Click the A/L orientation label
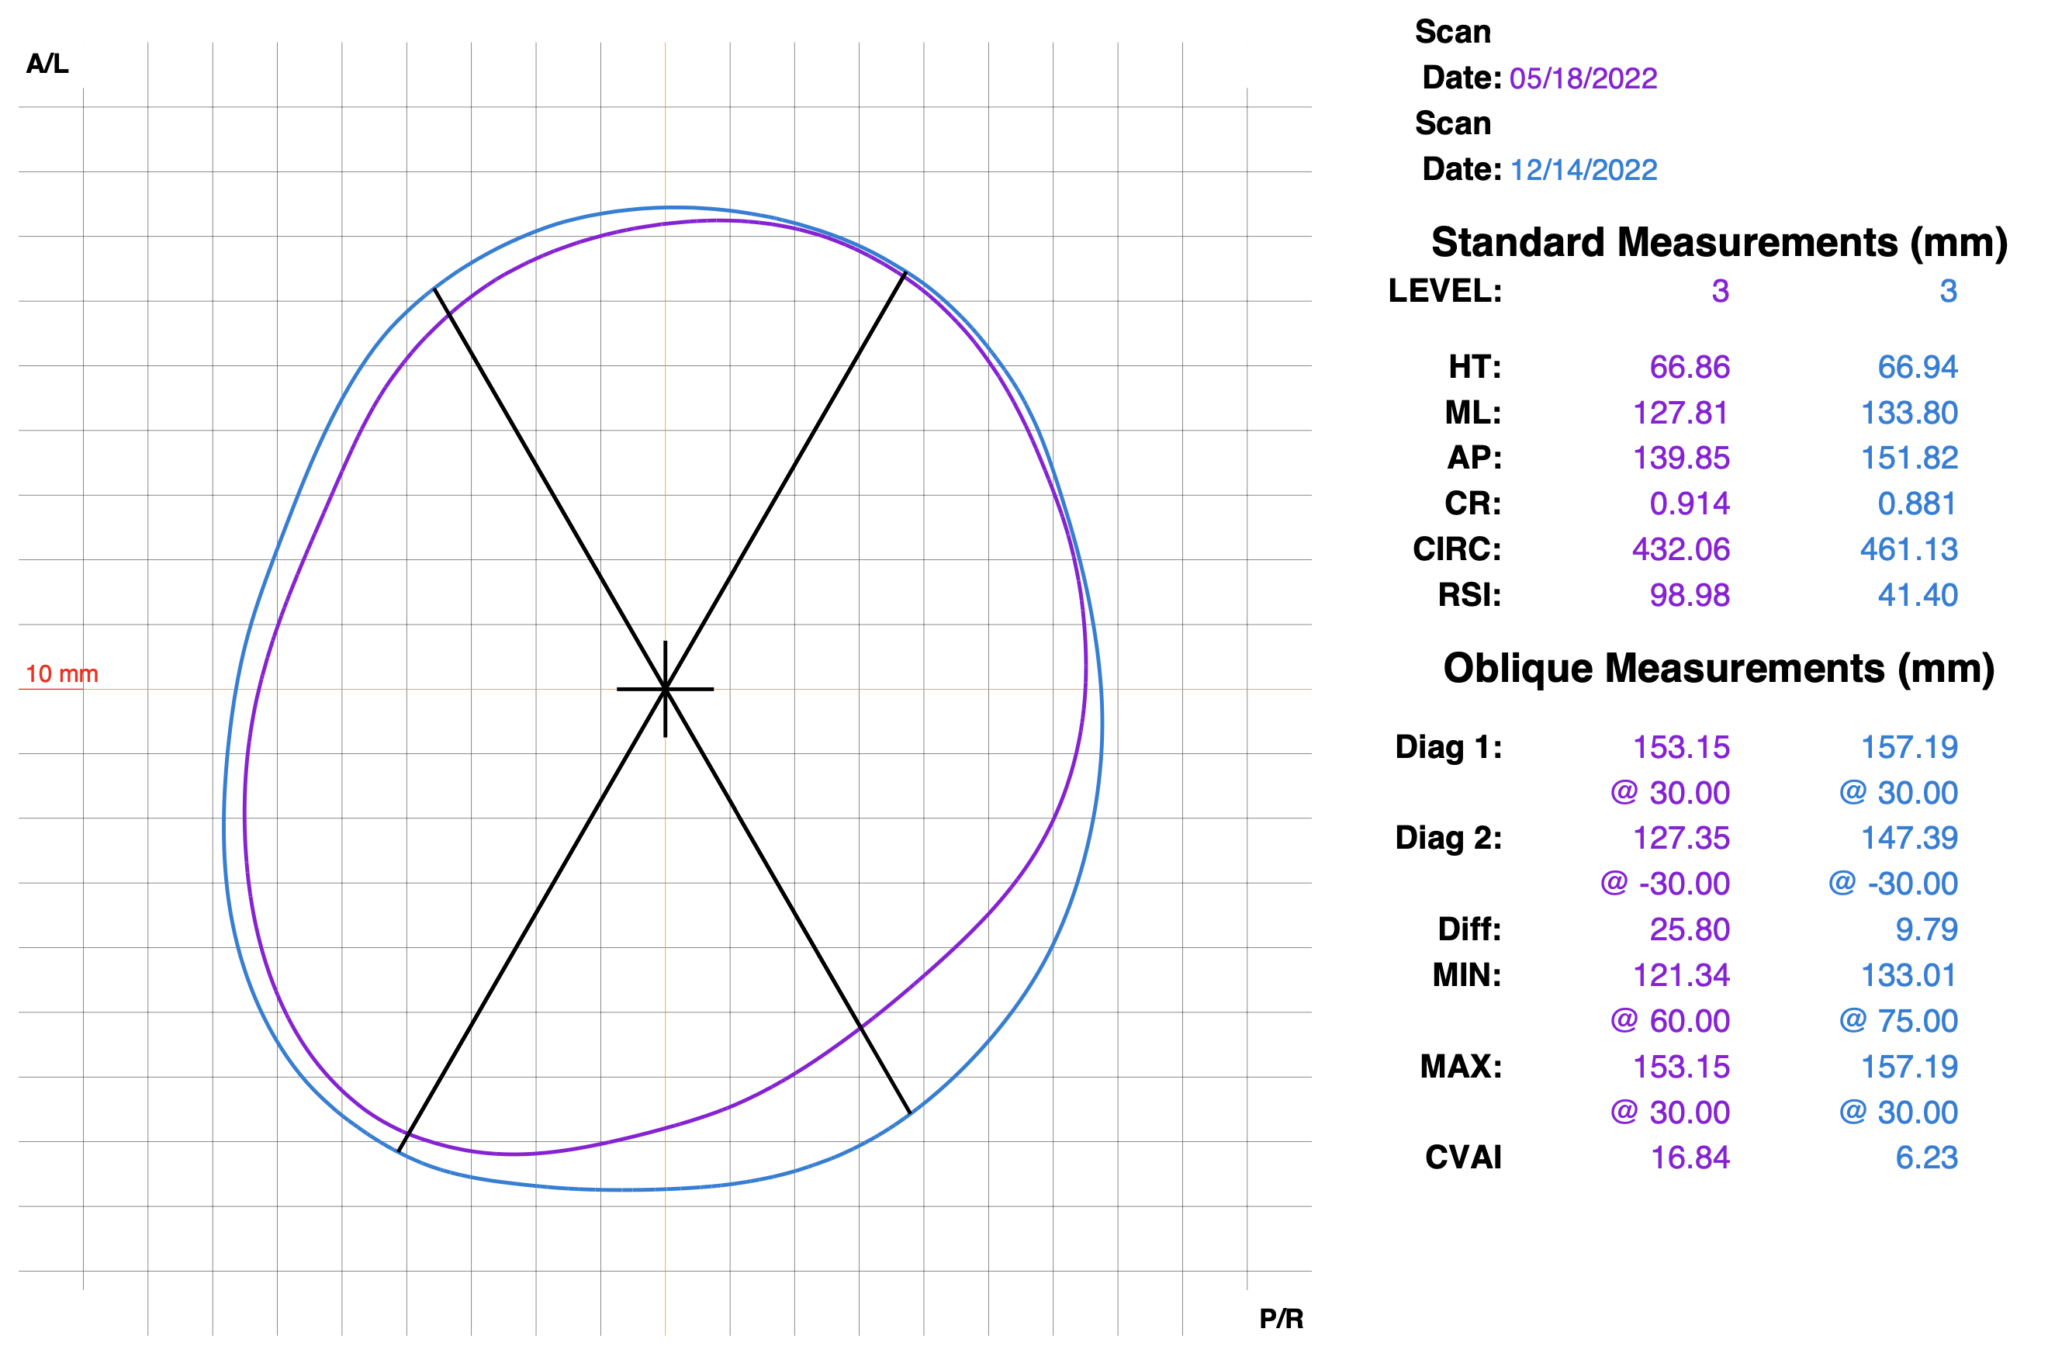 pyautogui.click(x=47, y=64)
